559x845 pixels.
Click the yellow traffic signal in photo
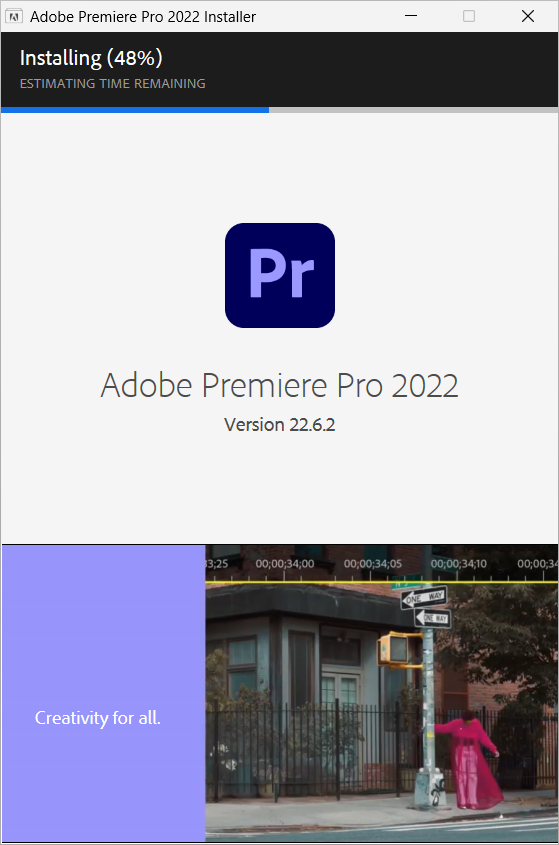[394, 650]
